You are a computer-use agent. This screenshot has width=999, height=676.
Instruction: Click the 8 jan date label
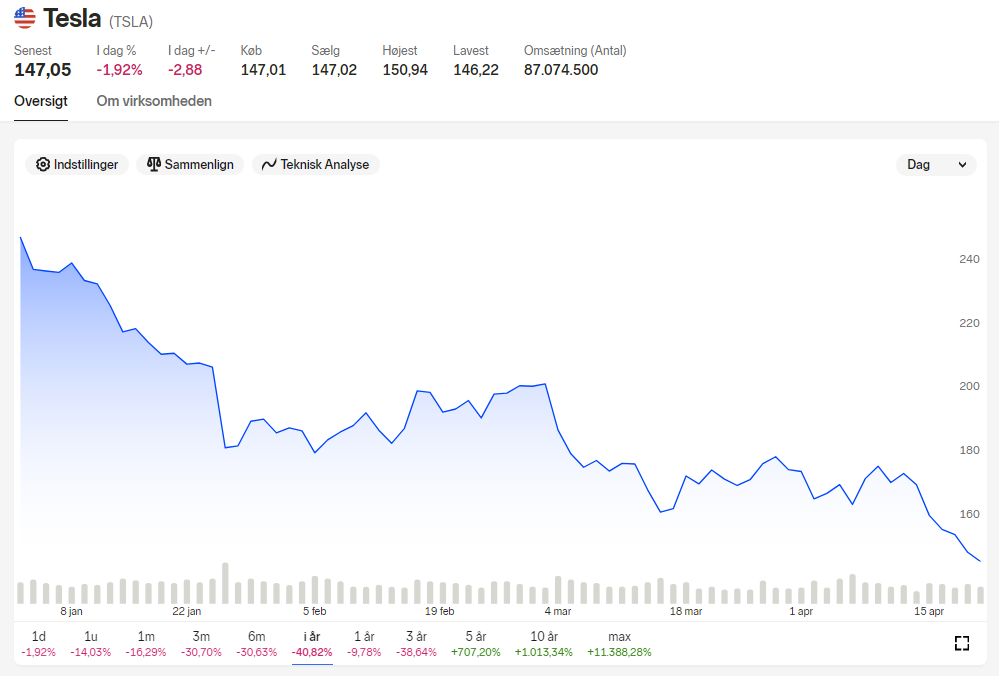click(x=71, y=611)
